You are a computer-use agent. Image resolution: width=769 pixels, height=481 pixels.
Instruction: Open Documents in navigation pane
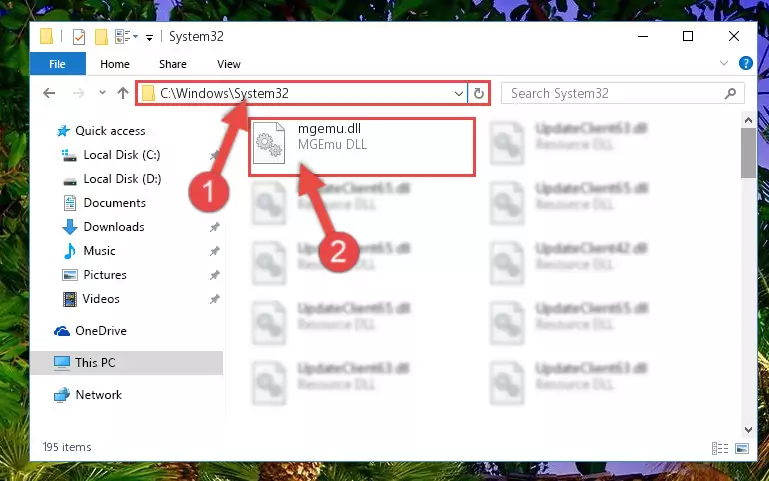pyautogui.click(x=114, y=203)
